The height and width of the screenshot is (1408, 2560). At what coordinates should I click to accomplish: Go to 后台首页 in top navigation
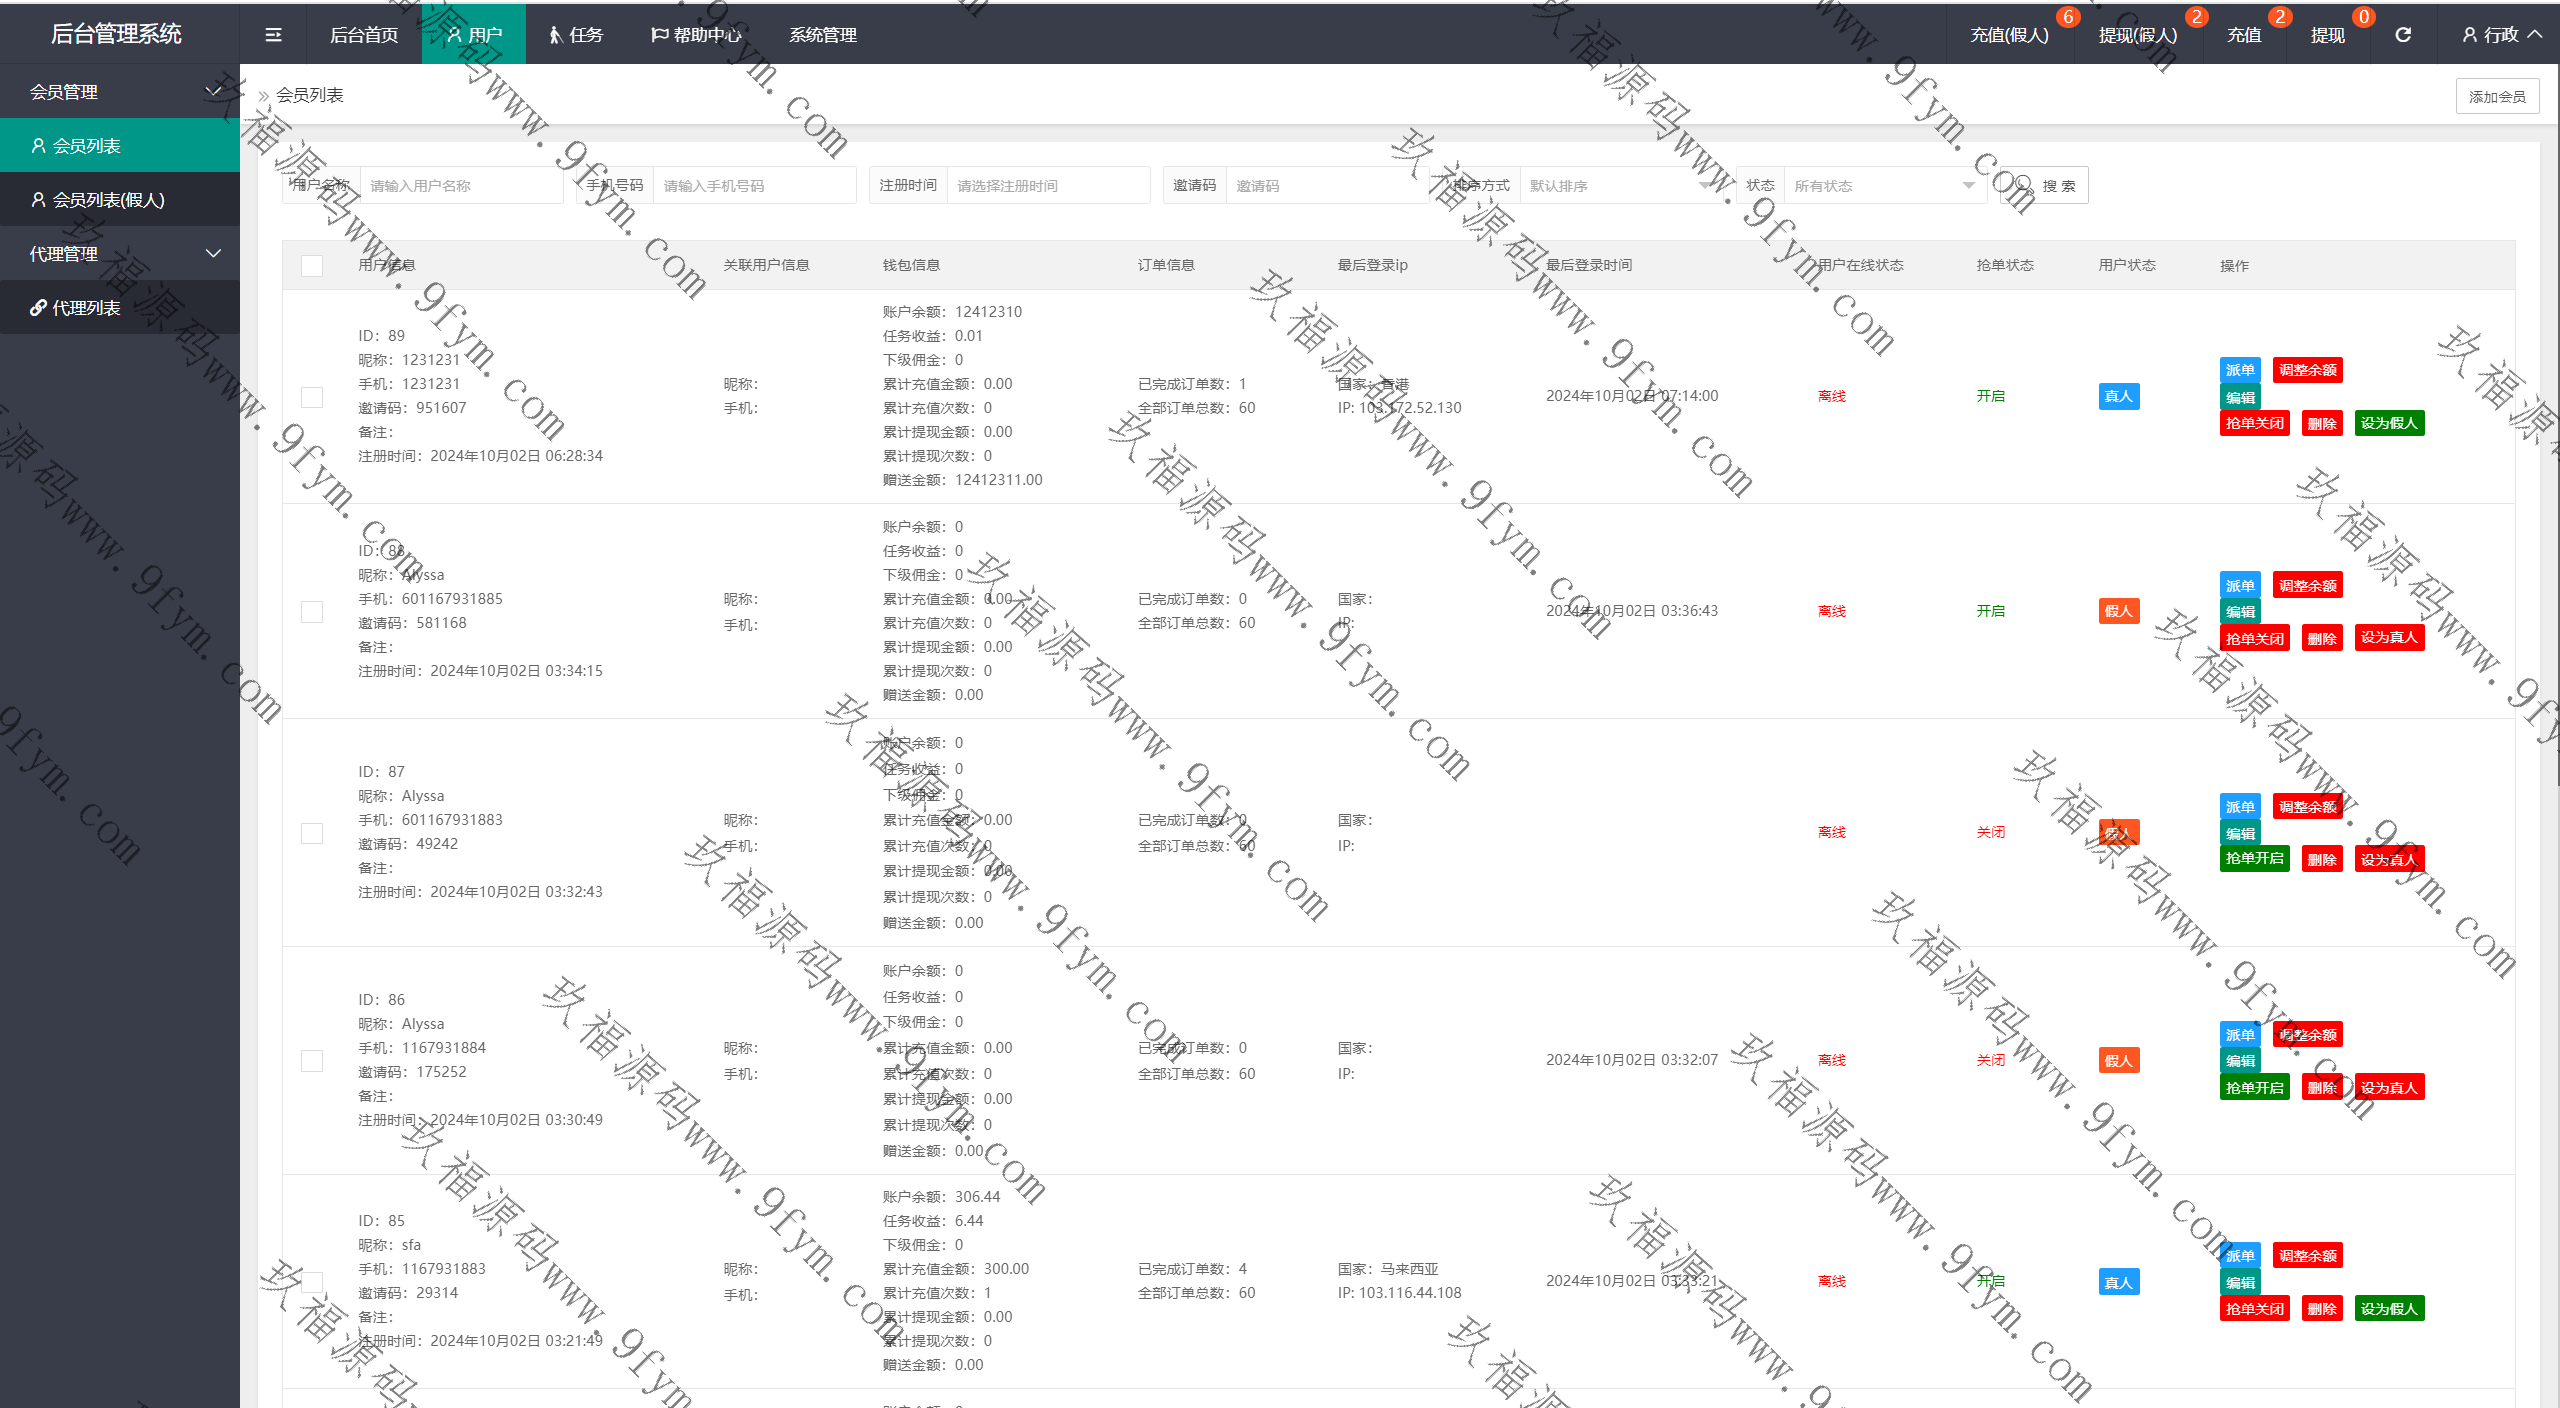(x=364, y=35)
